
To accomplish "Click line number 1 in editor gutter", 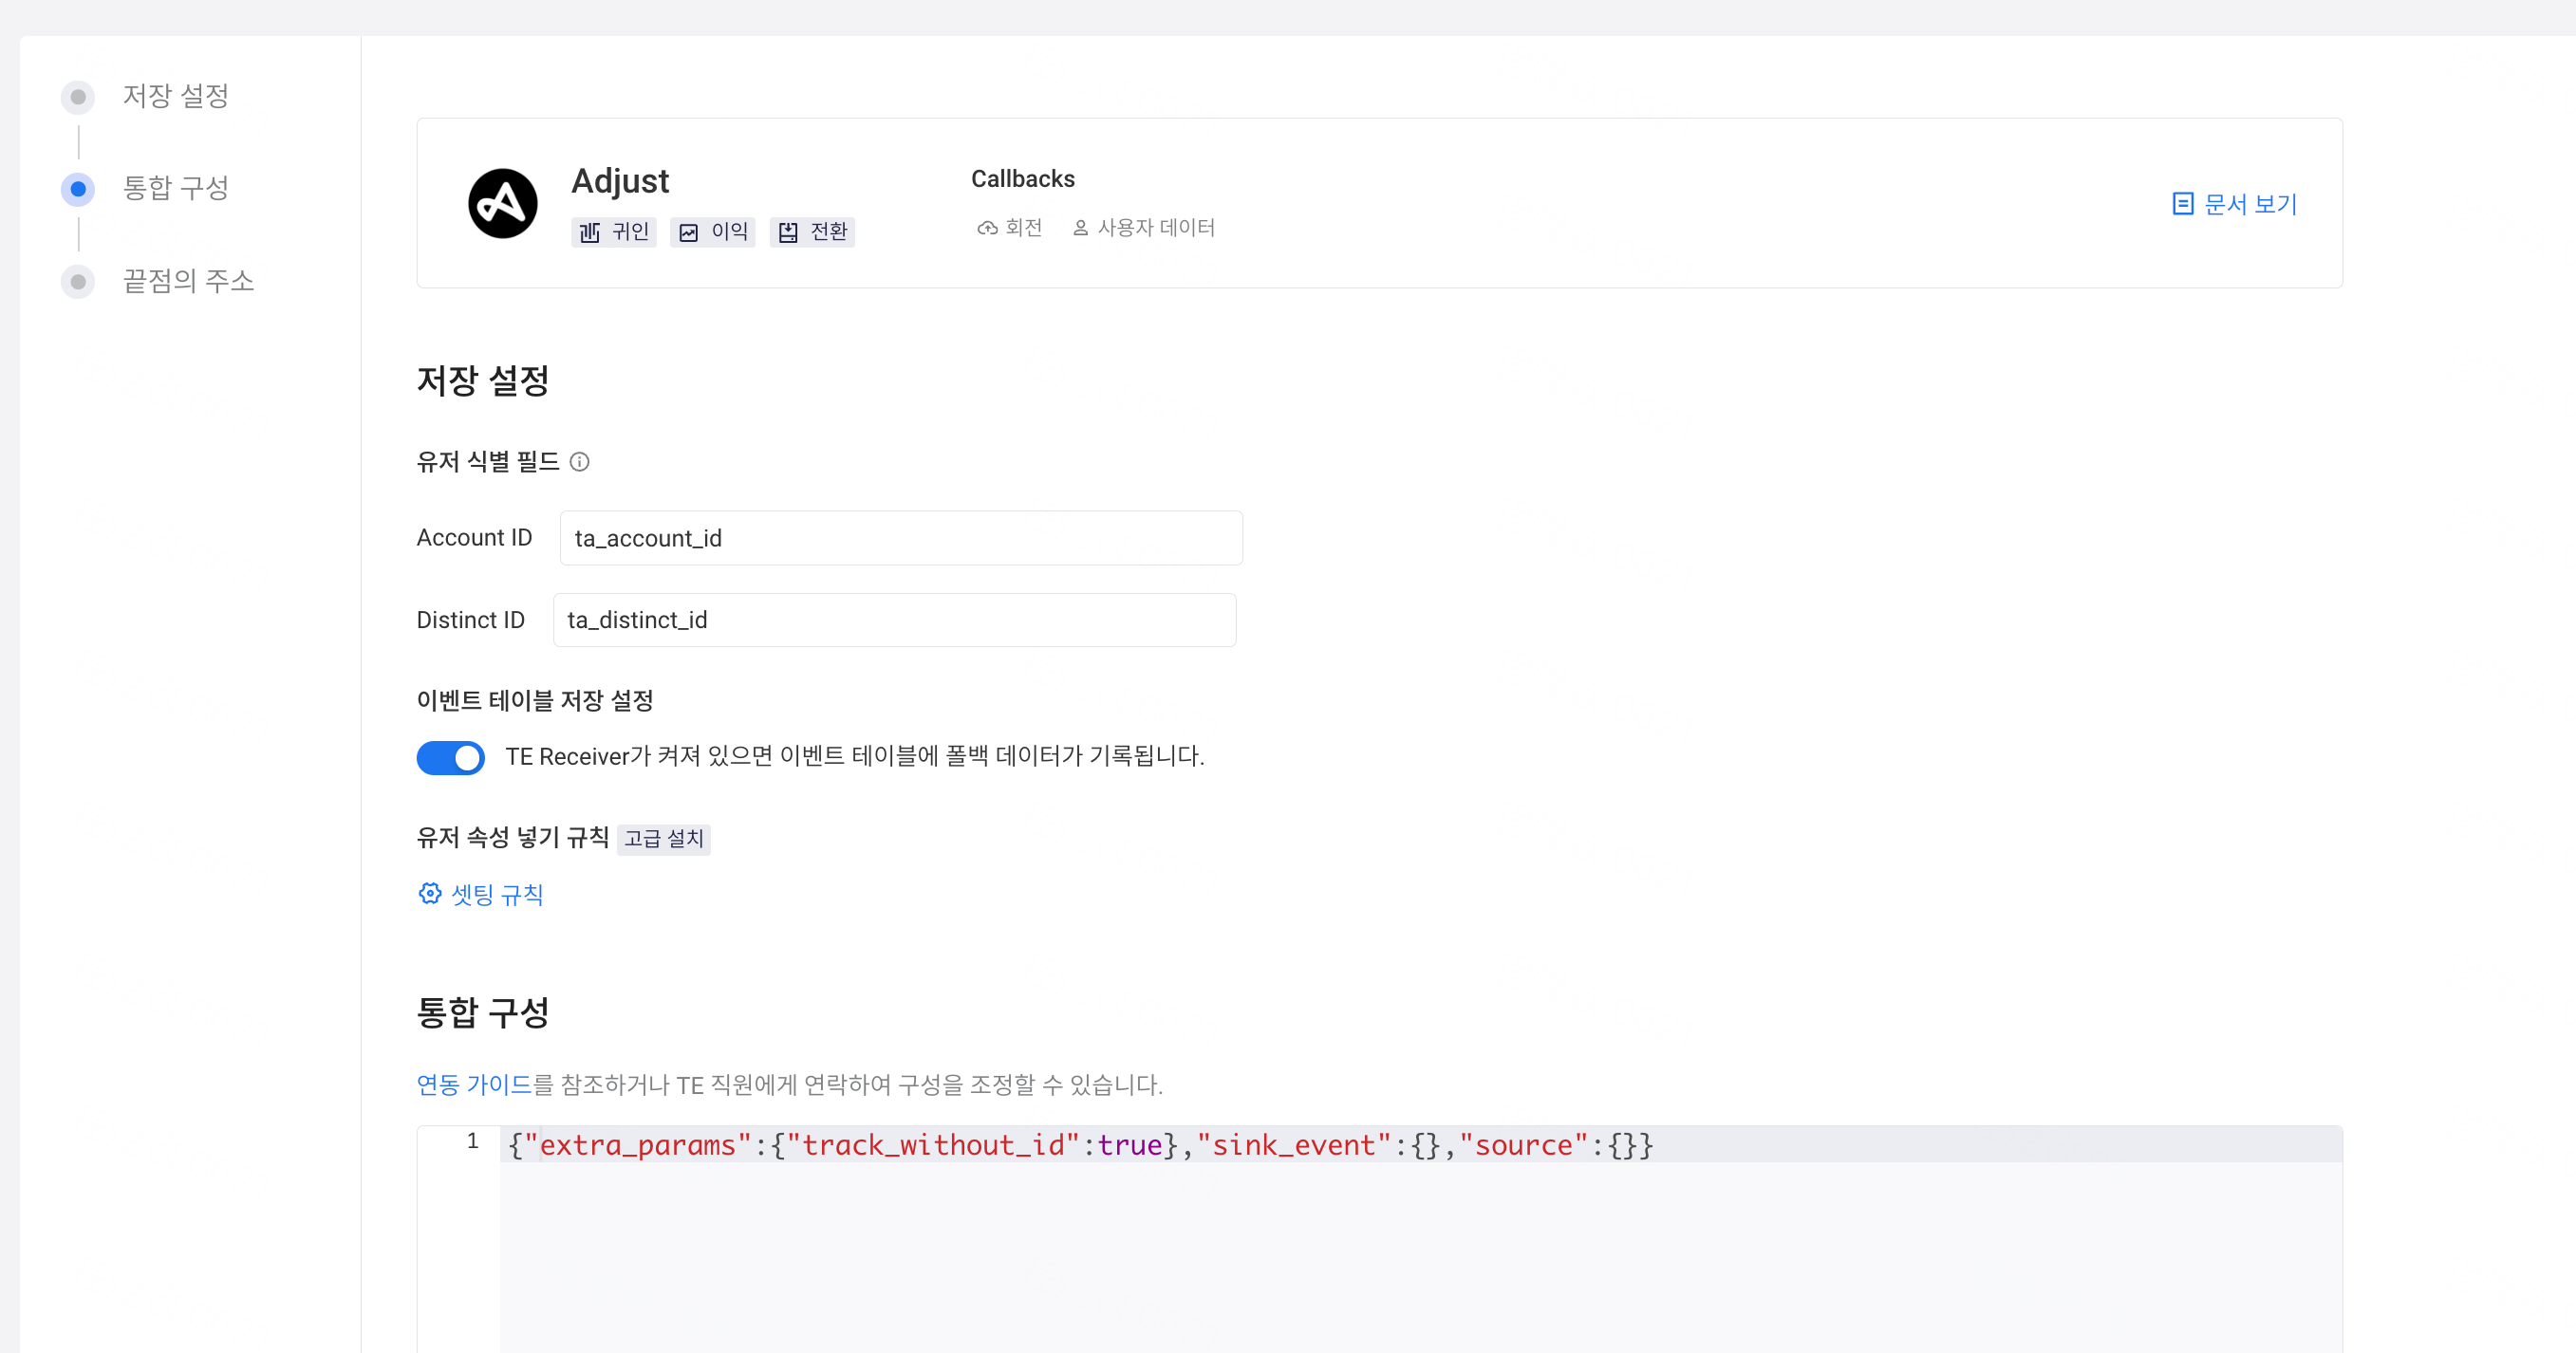I will click(472, 1141).
